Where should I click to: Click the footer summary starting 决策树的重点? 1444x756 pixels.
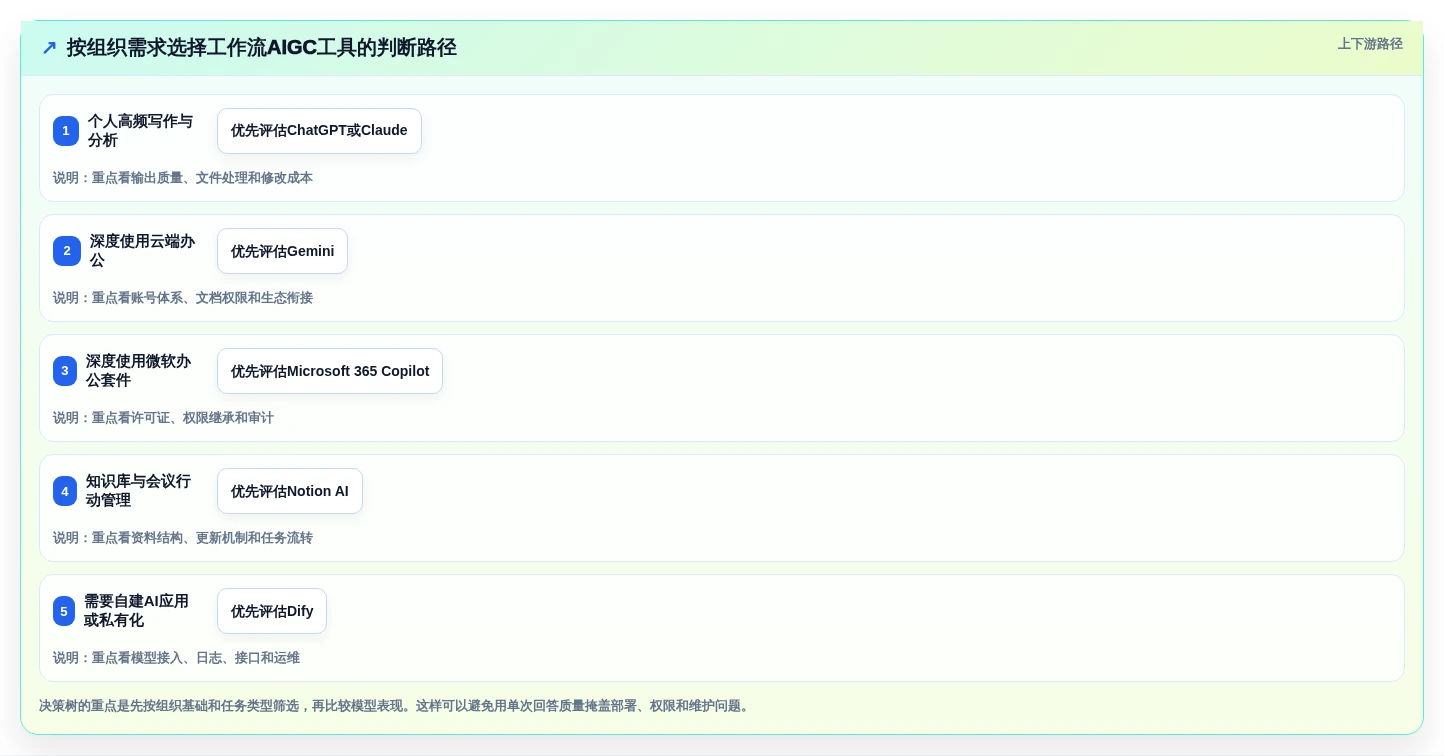point(396,706)
